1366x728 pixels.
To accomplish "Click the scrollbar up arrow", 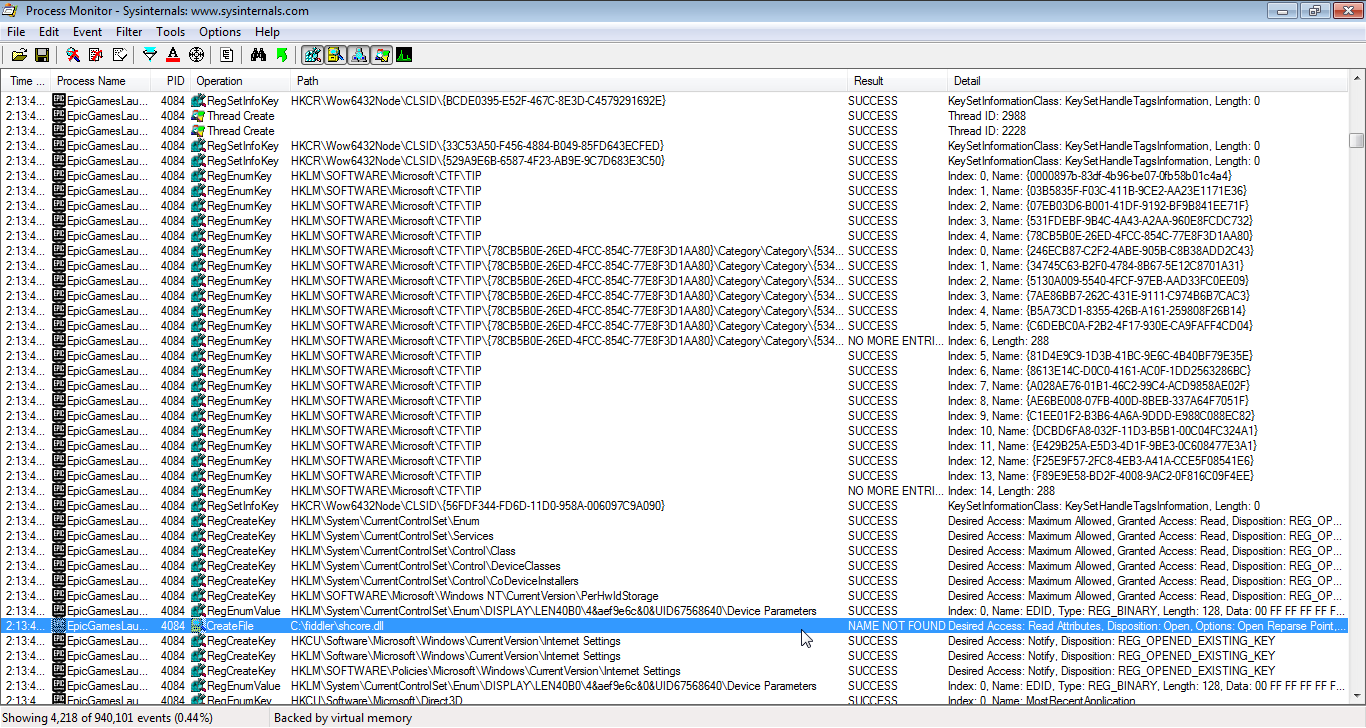I will [x=1356, y=80].
